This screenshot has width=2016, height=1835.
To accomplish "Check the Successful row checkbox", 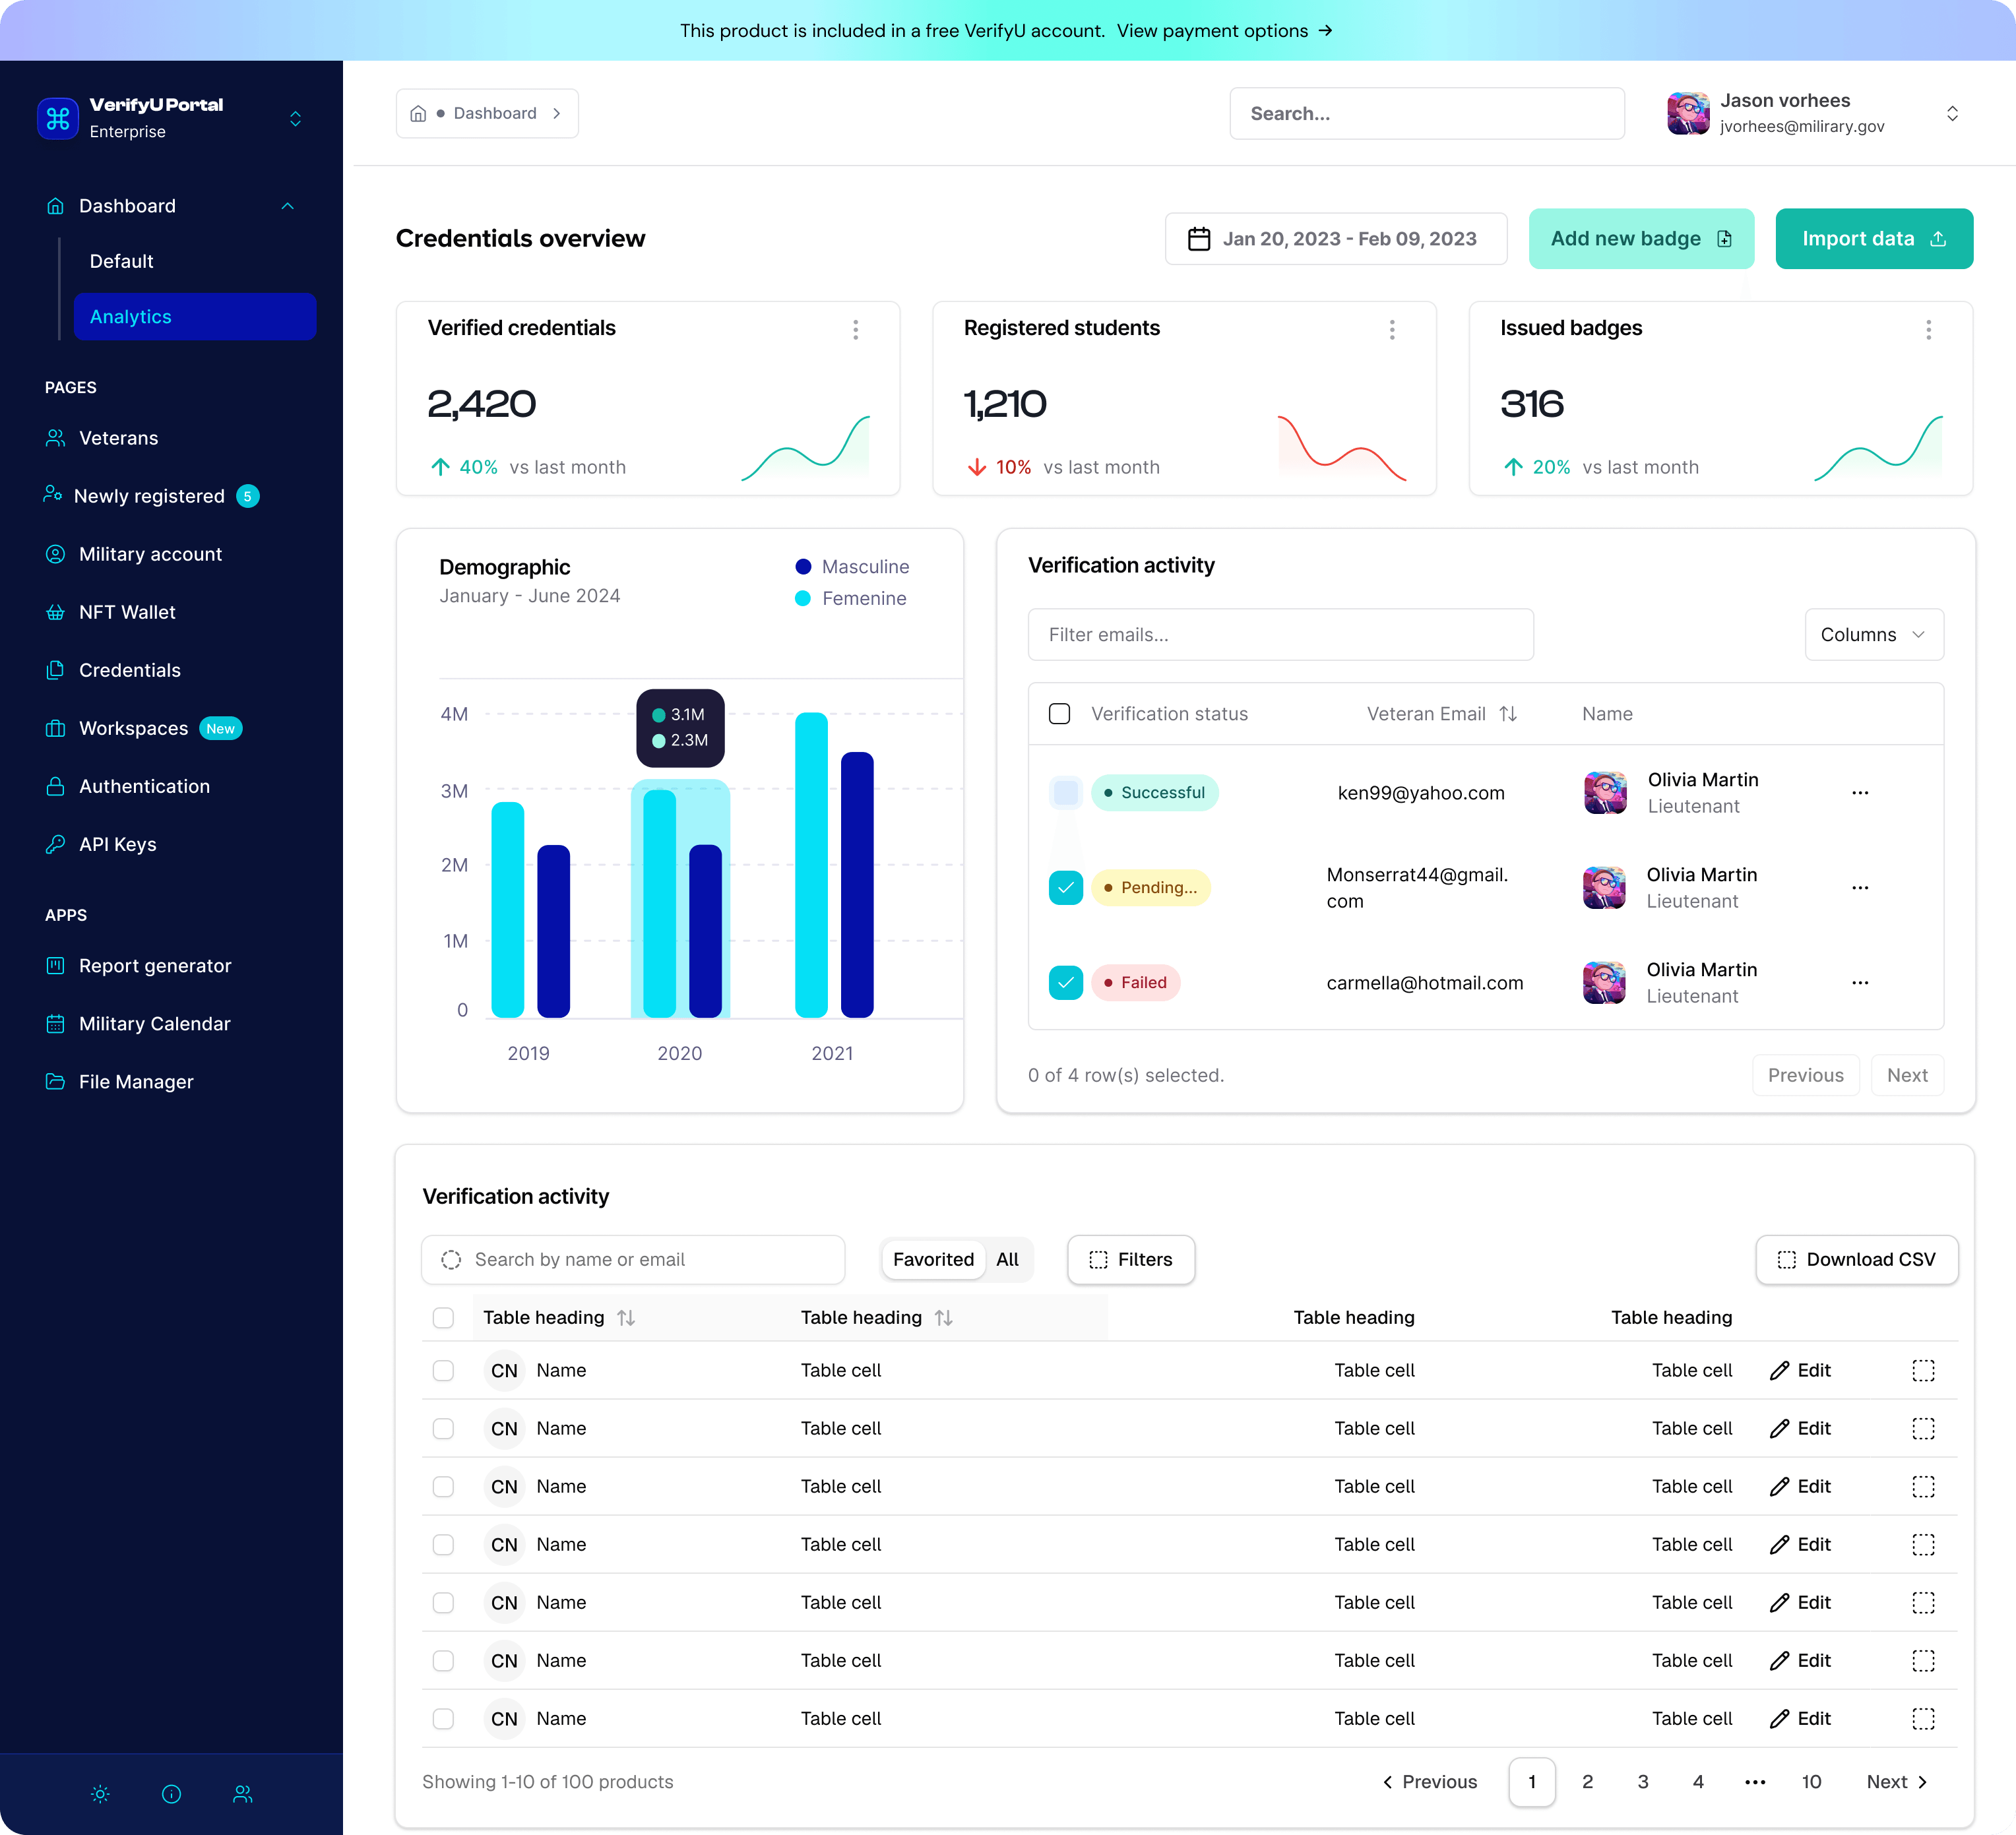I will [1066, 792].
